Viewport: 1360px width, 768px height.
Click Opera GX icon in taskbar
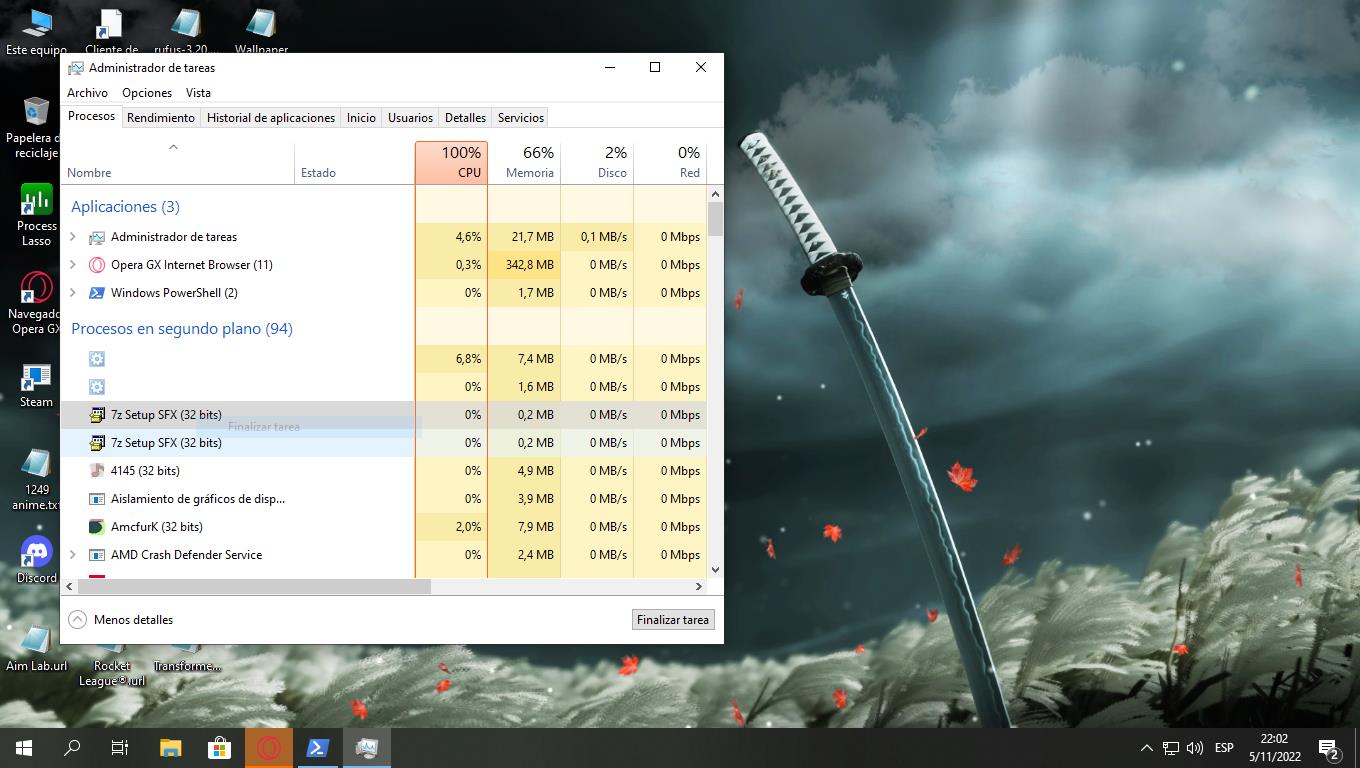268,747
